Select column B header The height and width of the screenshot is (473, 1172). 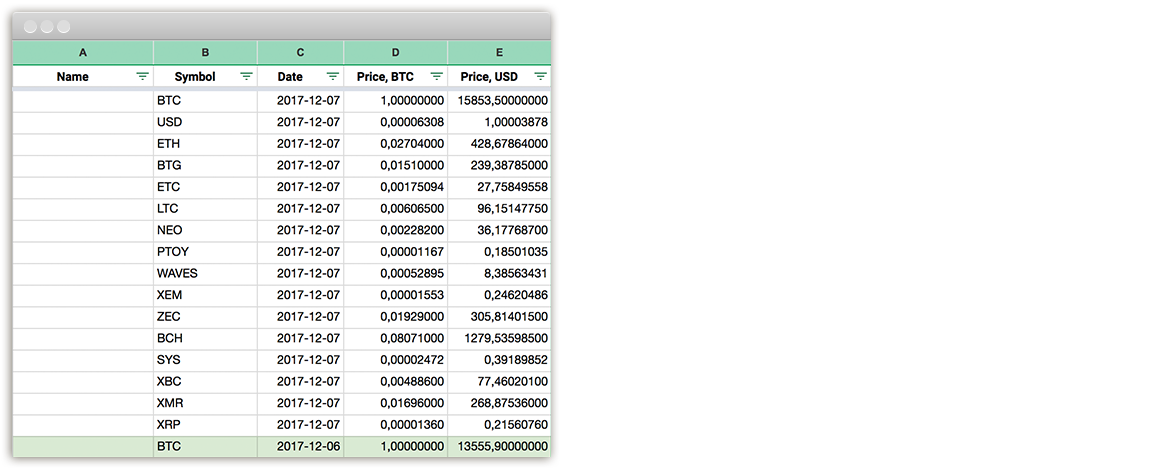click(206, 52)
